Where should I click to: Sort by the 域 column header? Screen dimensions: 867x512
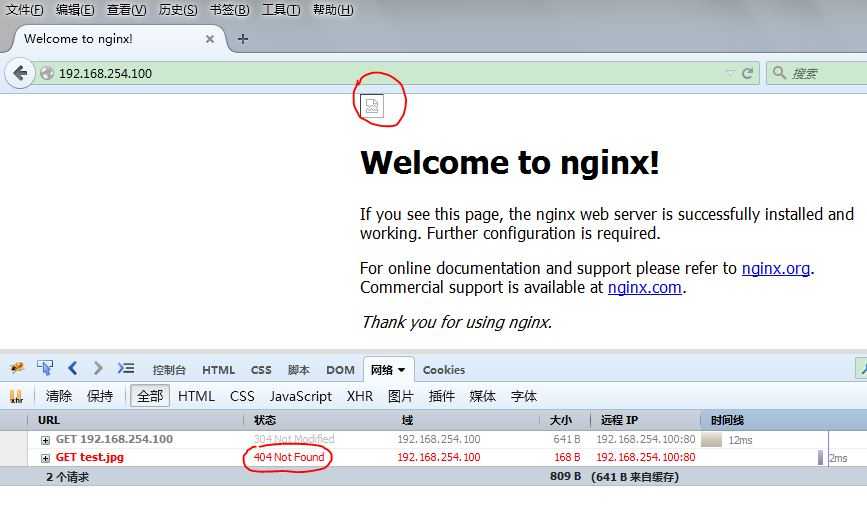tap(468, 420)
